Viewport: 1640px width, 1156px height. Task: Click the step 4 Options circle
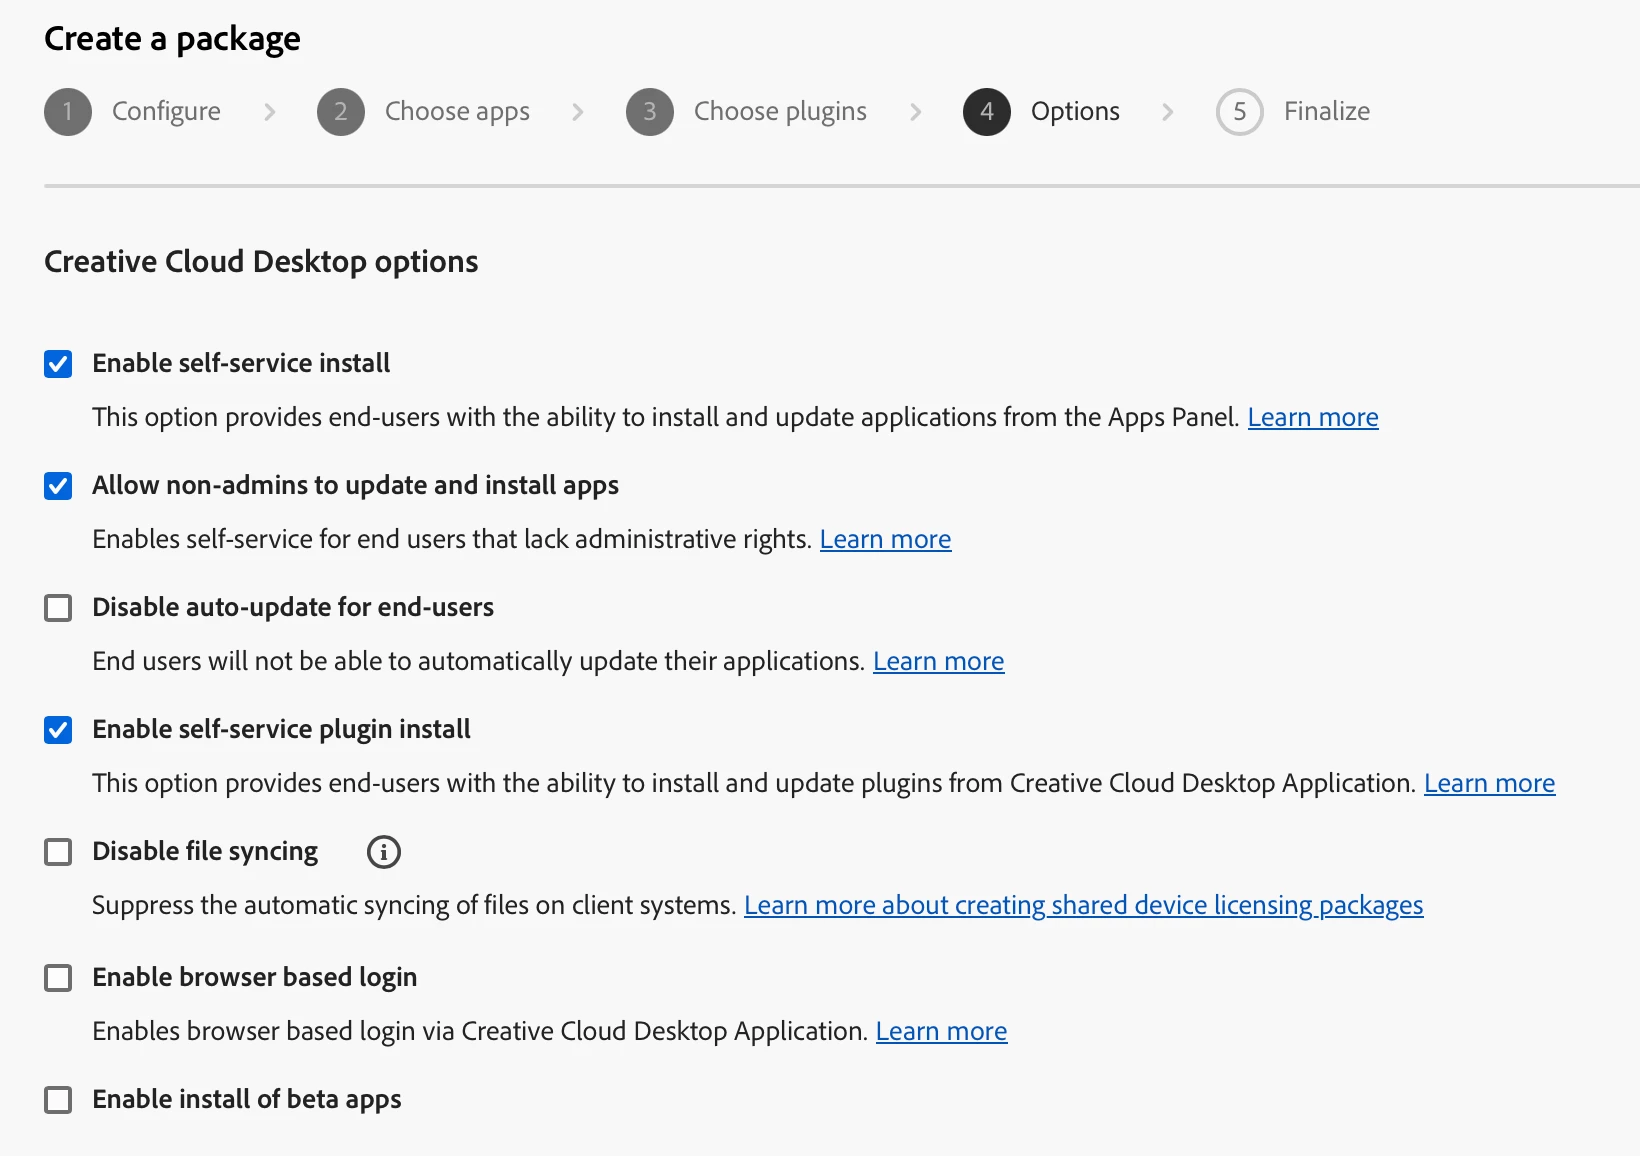(x=987, y=112)
